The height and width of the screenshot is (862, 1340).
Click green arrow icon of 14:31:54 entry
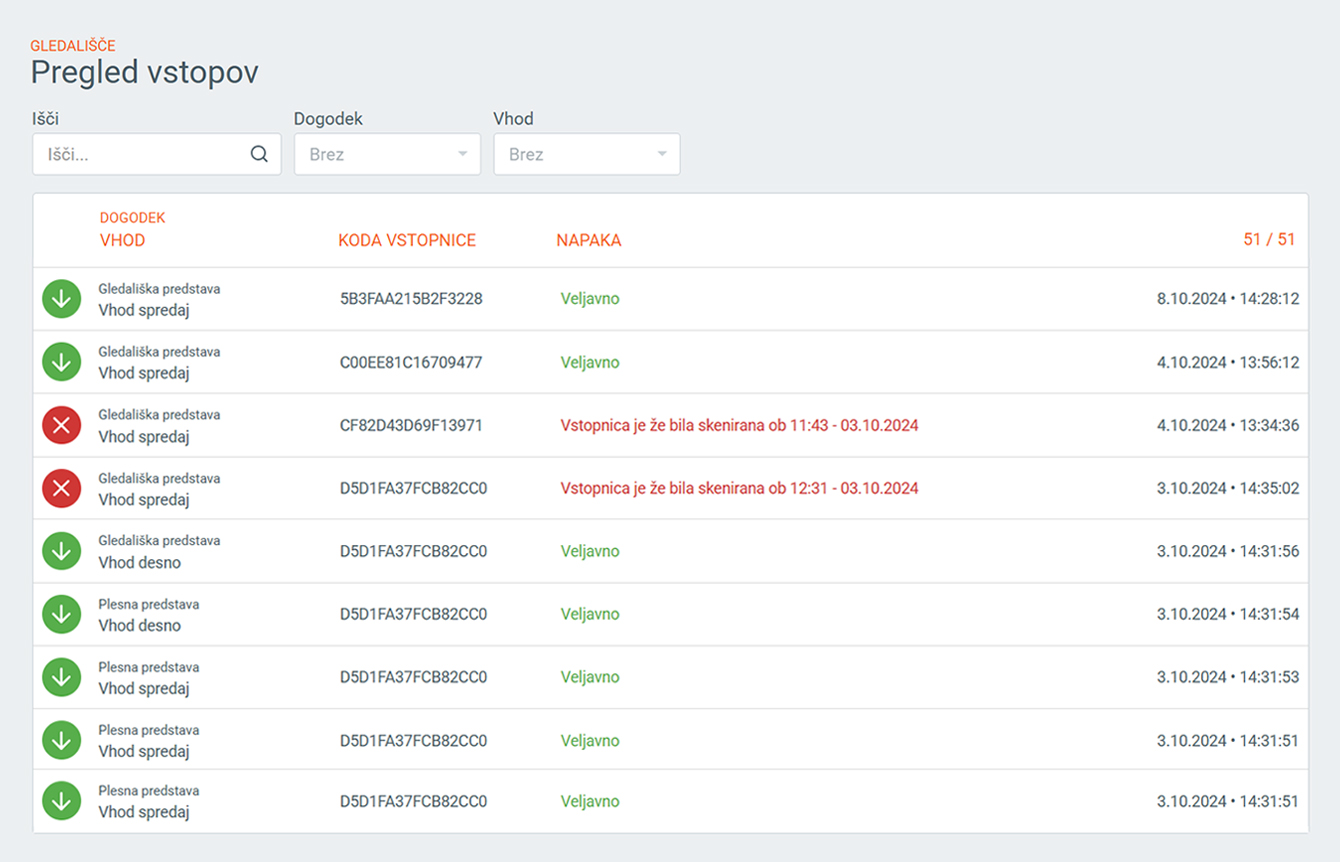click(x=62, y=614)
